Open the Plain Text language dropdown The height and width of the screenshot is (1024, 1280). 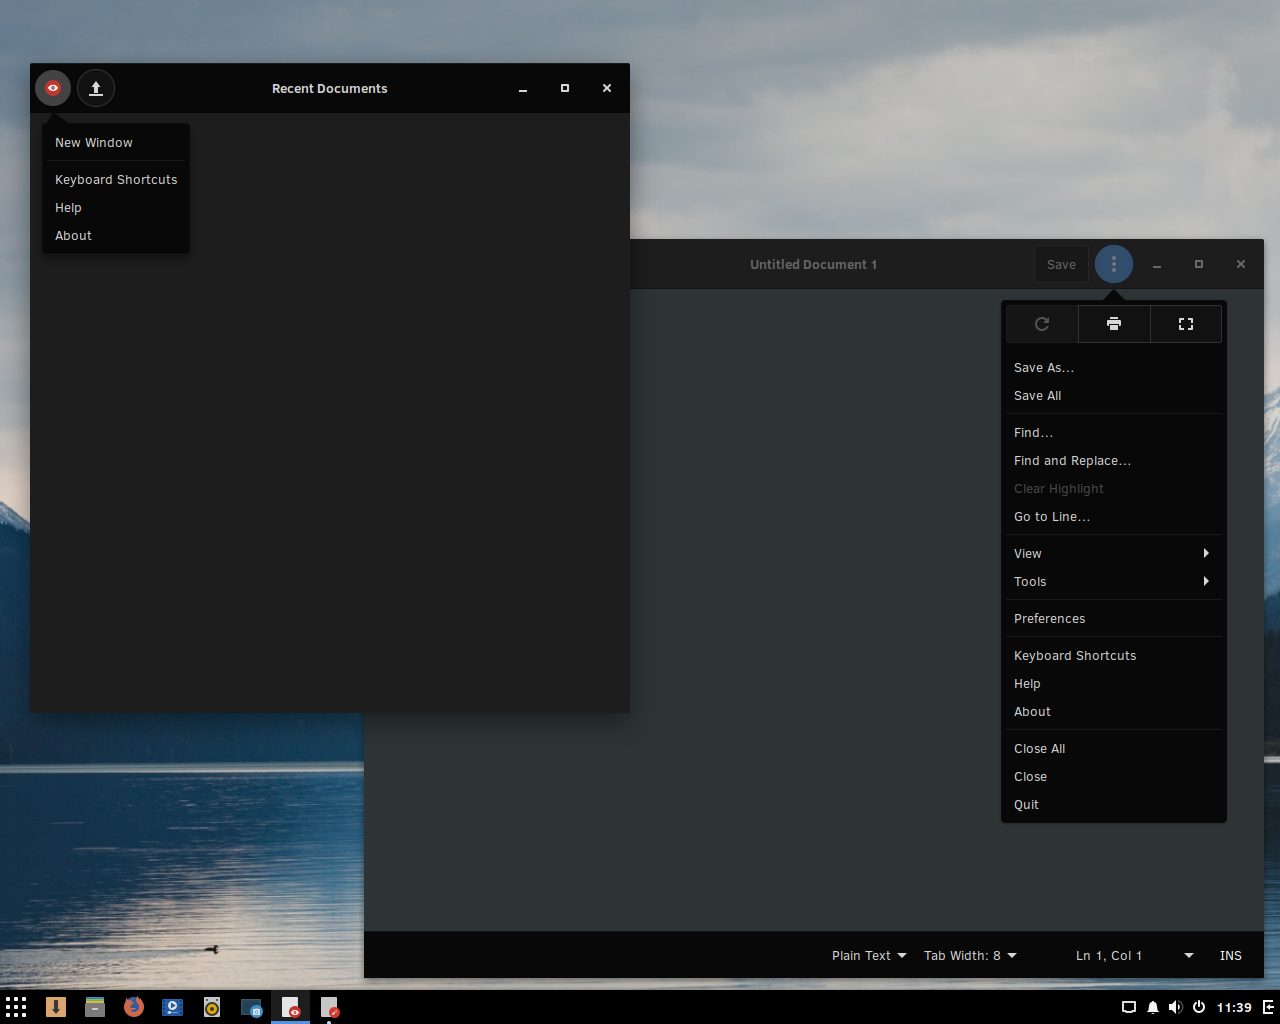coord(869,956)
